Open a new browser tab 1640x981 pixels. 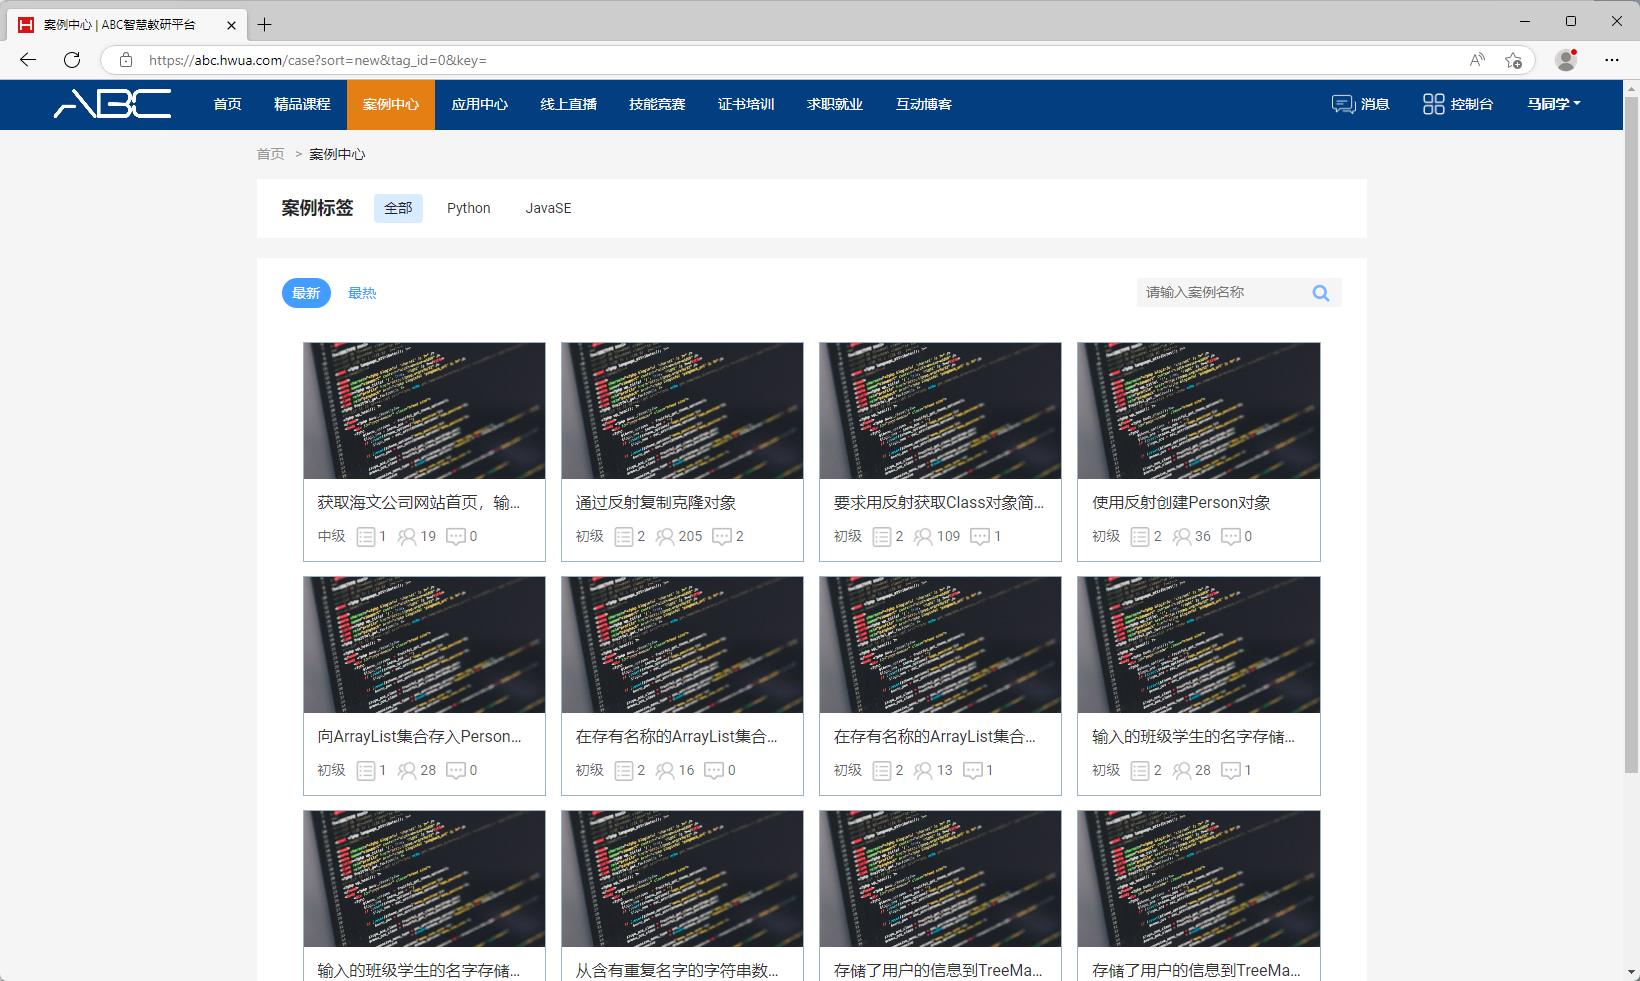point(265,25)
